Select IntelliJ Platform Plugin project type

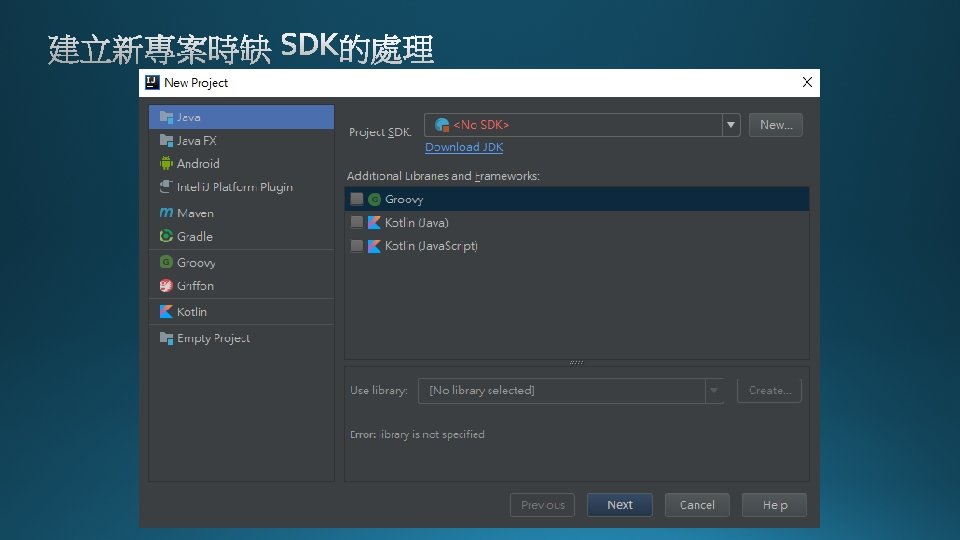point(241,187)
